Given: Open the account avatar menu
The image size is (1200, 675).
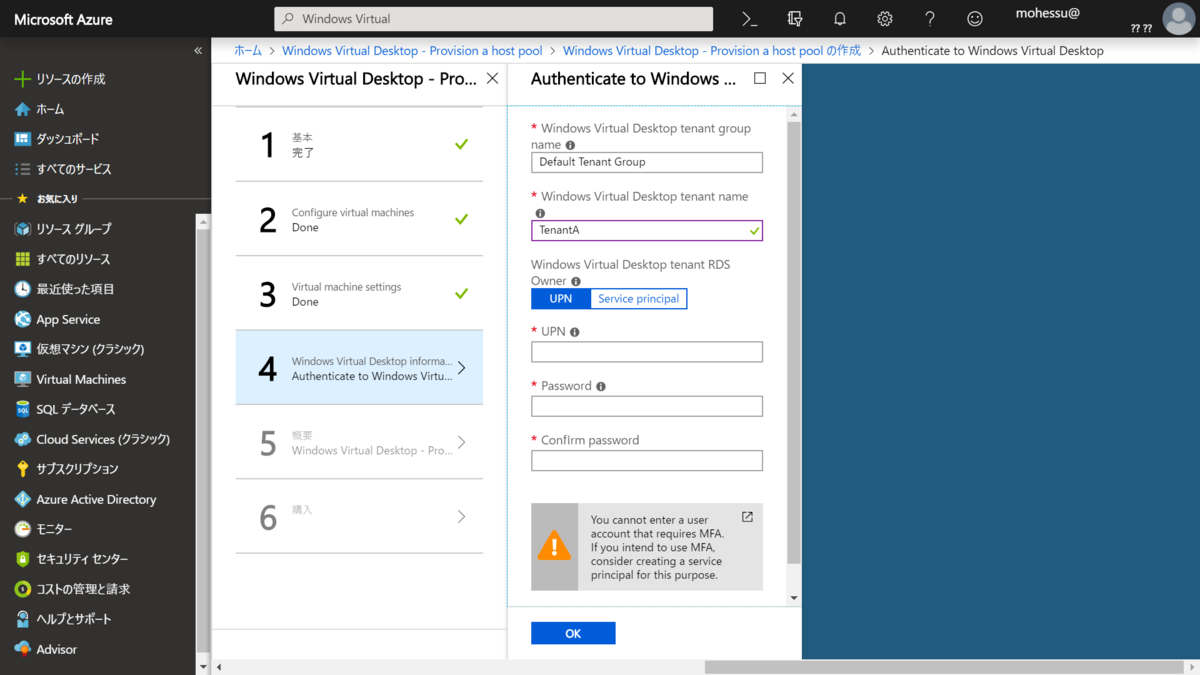Looking at the screenshot, I should tap(1179, 19).
